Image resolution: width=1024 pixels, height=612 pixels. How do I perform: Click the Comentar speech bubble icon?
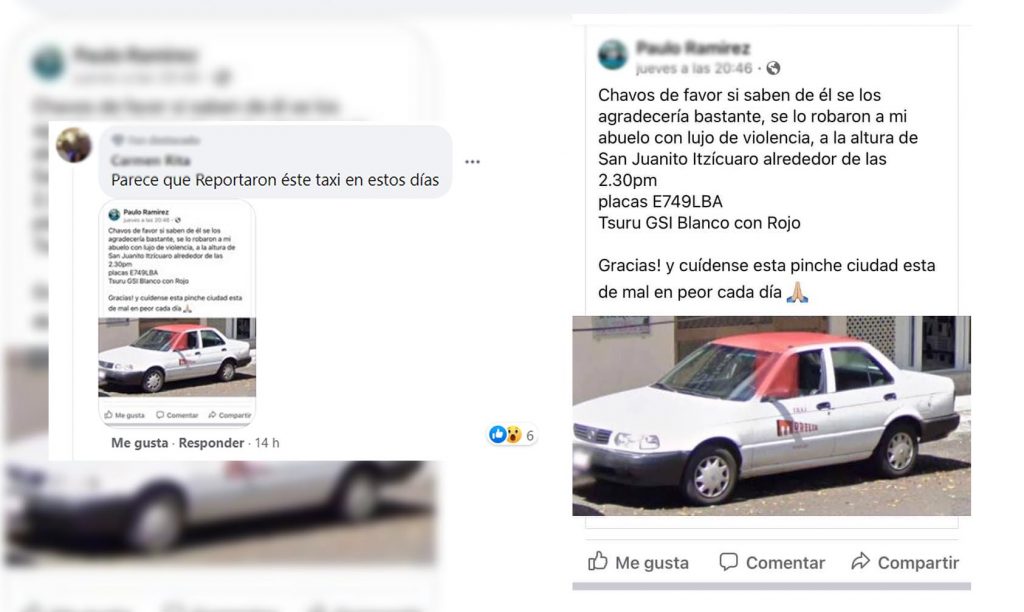click(x=728, y=562)
